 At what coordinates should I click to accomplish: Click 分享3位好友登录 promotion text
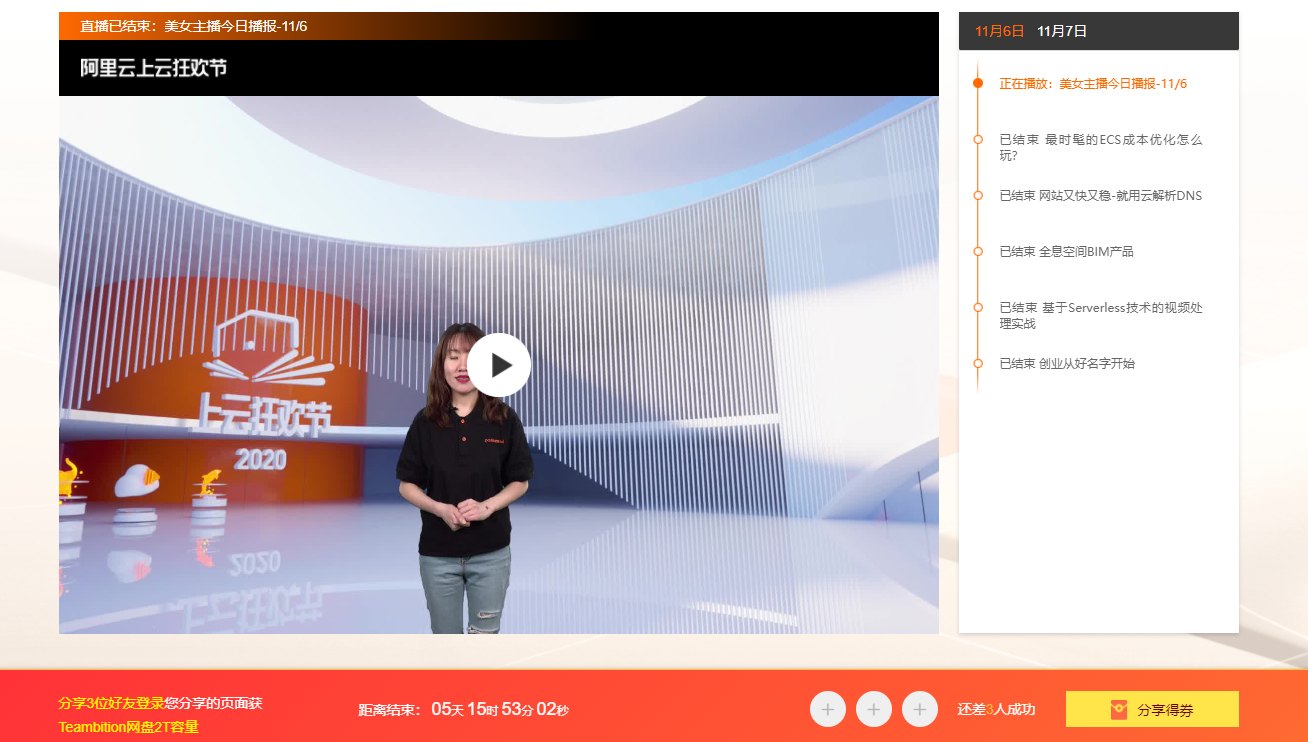[x=111, y=703]
